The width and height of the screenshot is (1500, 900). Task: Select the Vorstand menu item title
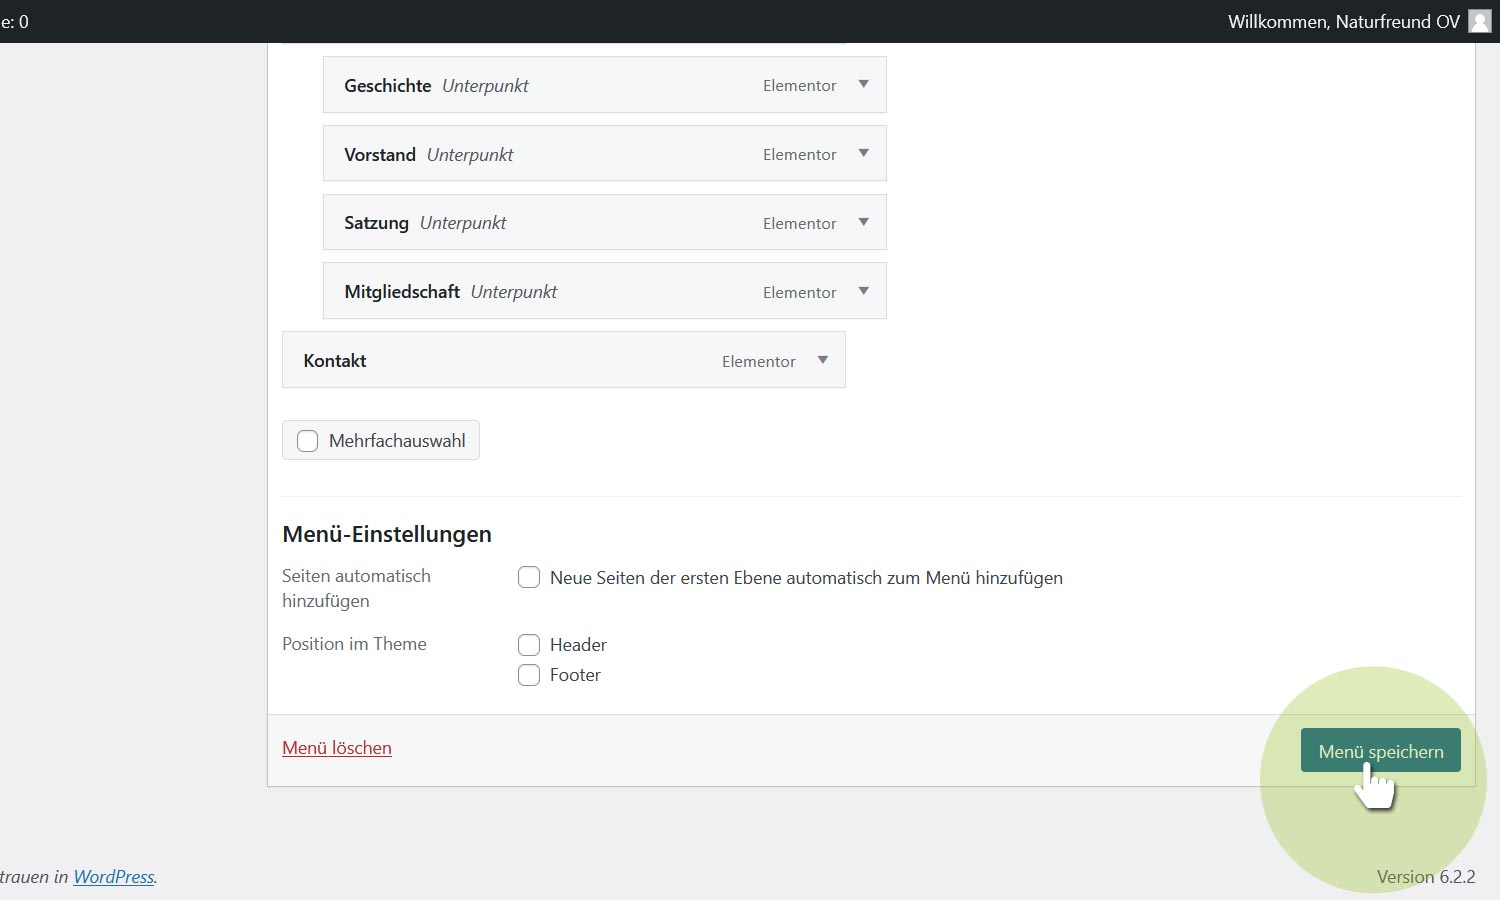pyautogui.click(x=380, y=155)
